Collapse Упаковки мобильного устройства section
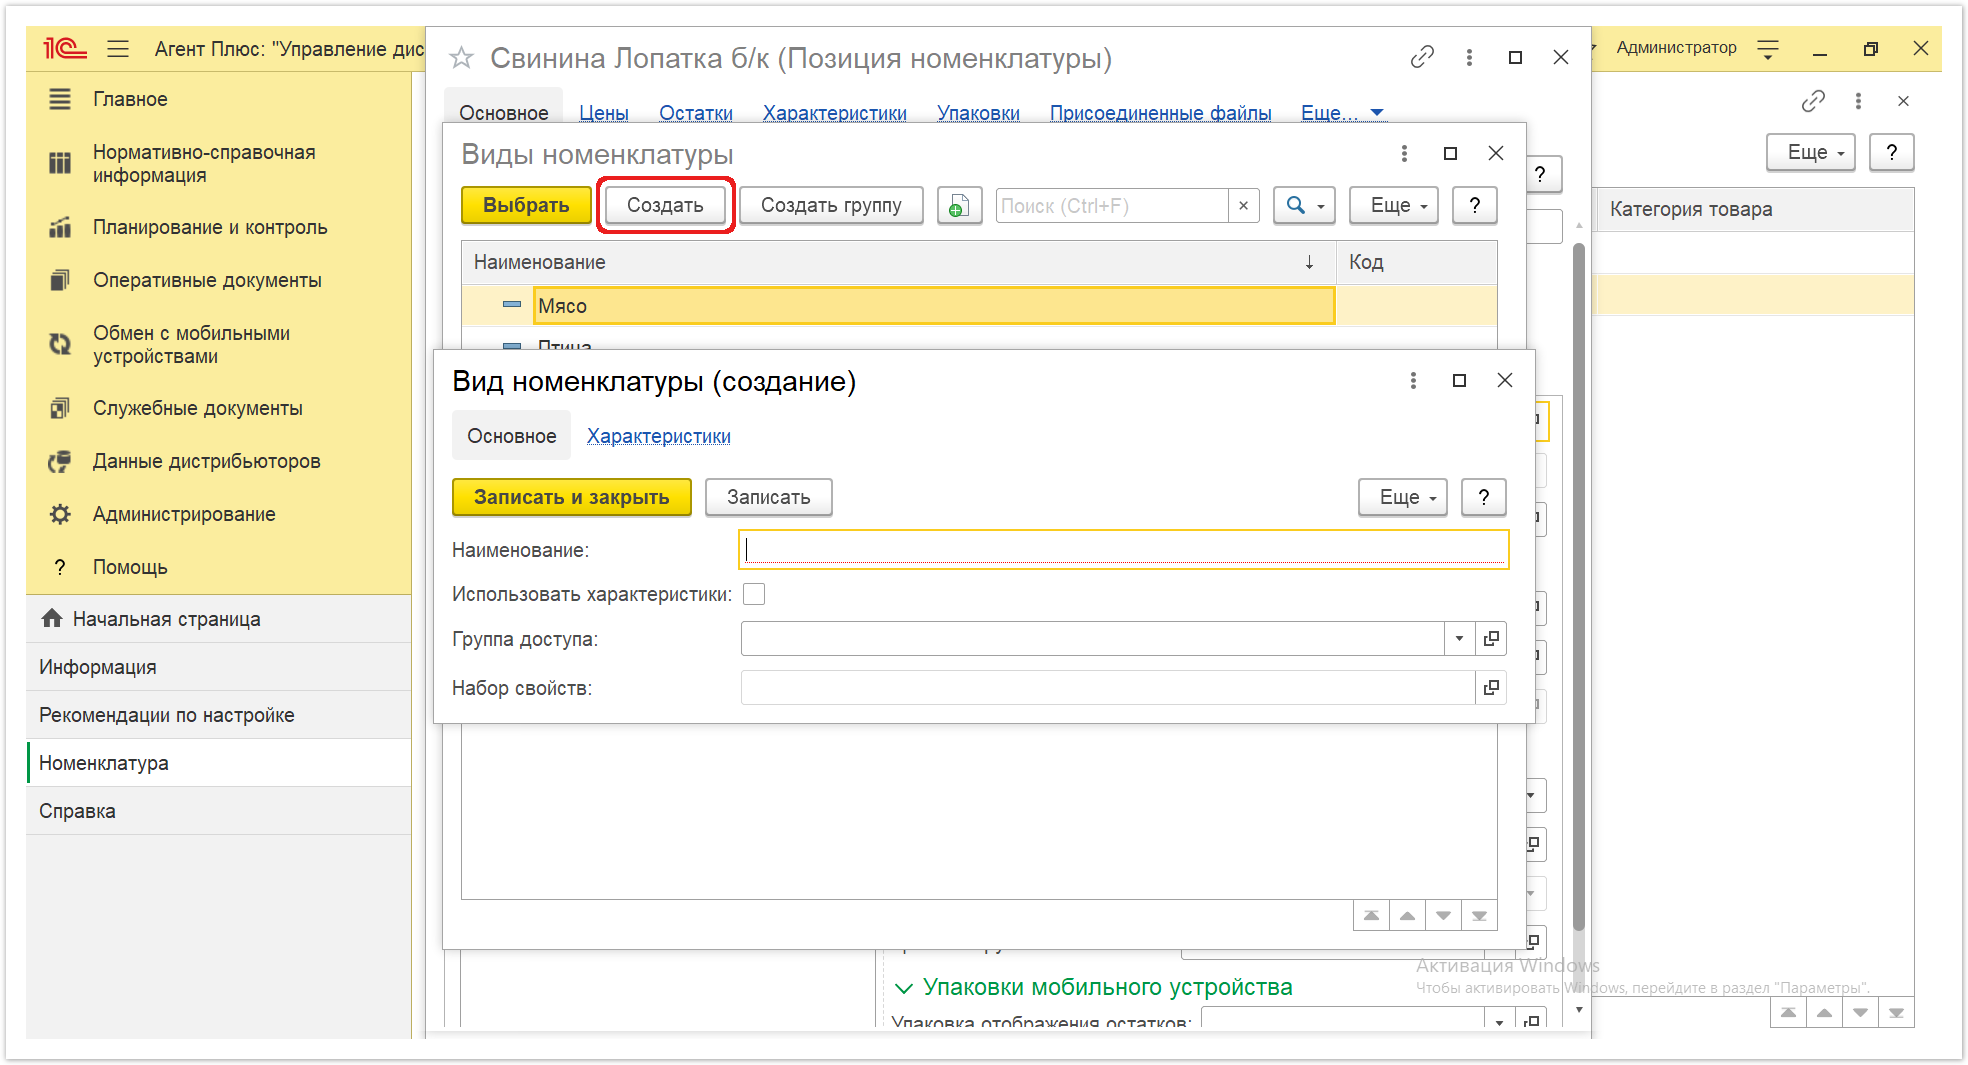The height and width of the screenshot is (1065, 1968). coord(904,988)
